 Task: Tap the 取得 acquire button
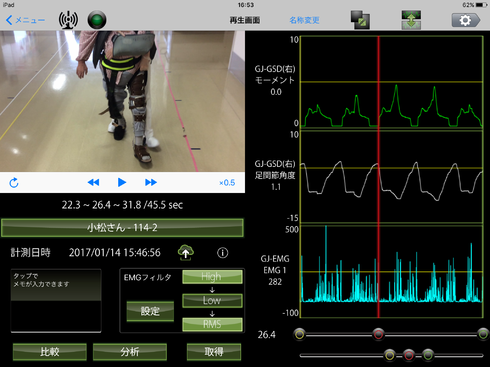pyautogui.click(x=214, y=352)
